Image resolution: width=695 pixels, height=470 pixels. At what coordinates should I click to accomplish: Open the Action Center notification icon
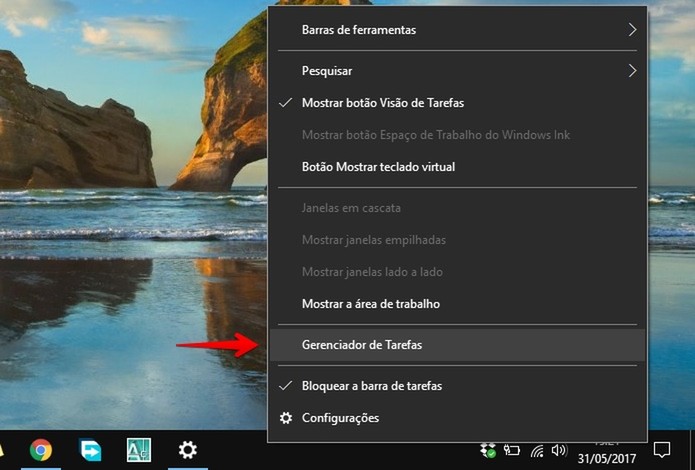coord(662,450)
